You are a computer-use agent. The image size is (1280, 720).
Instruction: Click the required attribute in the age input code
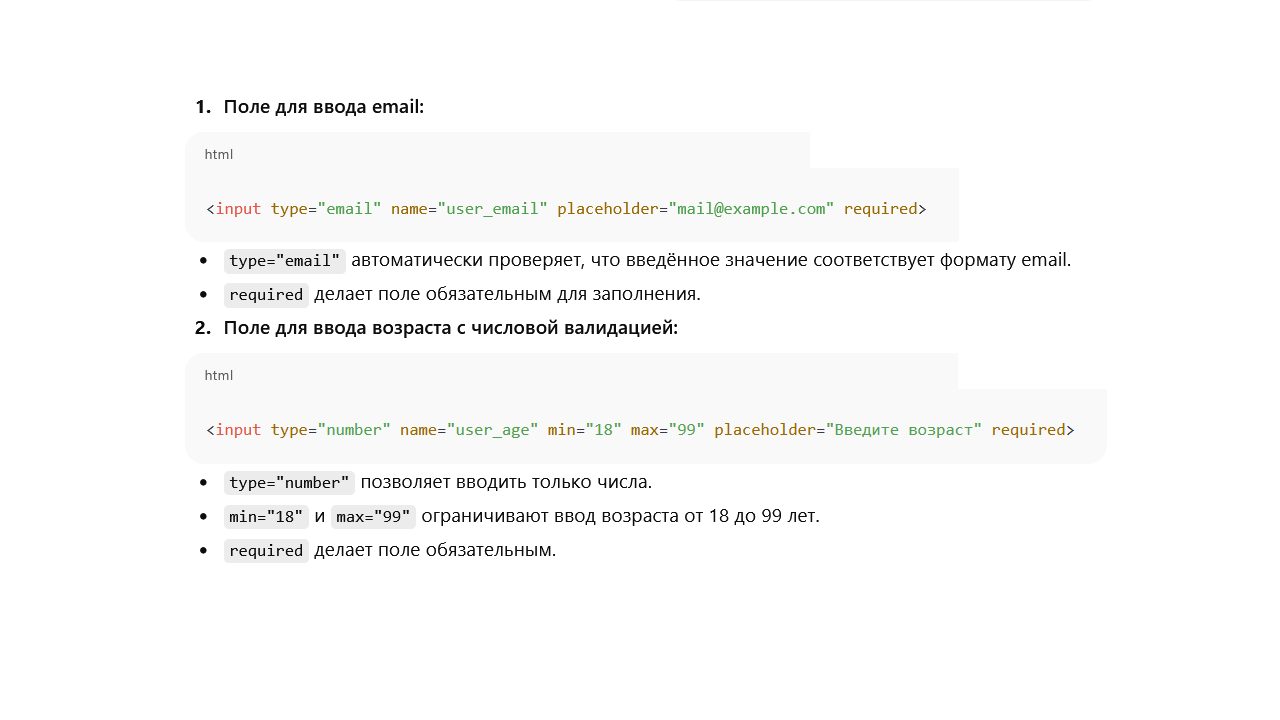(x=1028, y=430)
